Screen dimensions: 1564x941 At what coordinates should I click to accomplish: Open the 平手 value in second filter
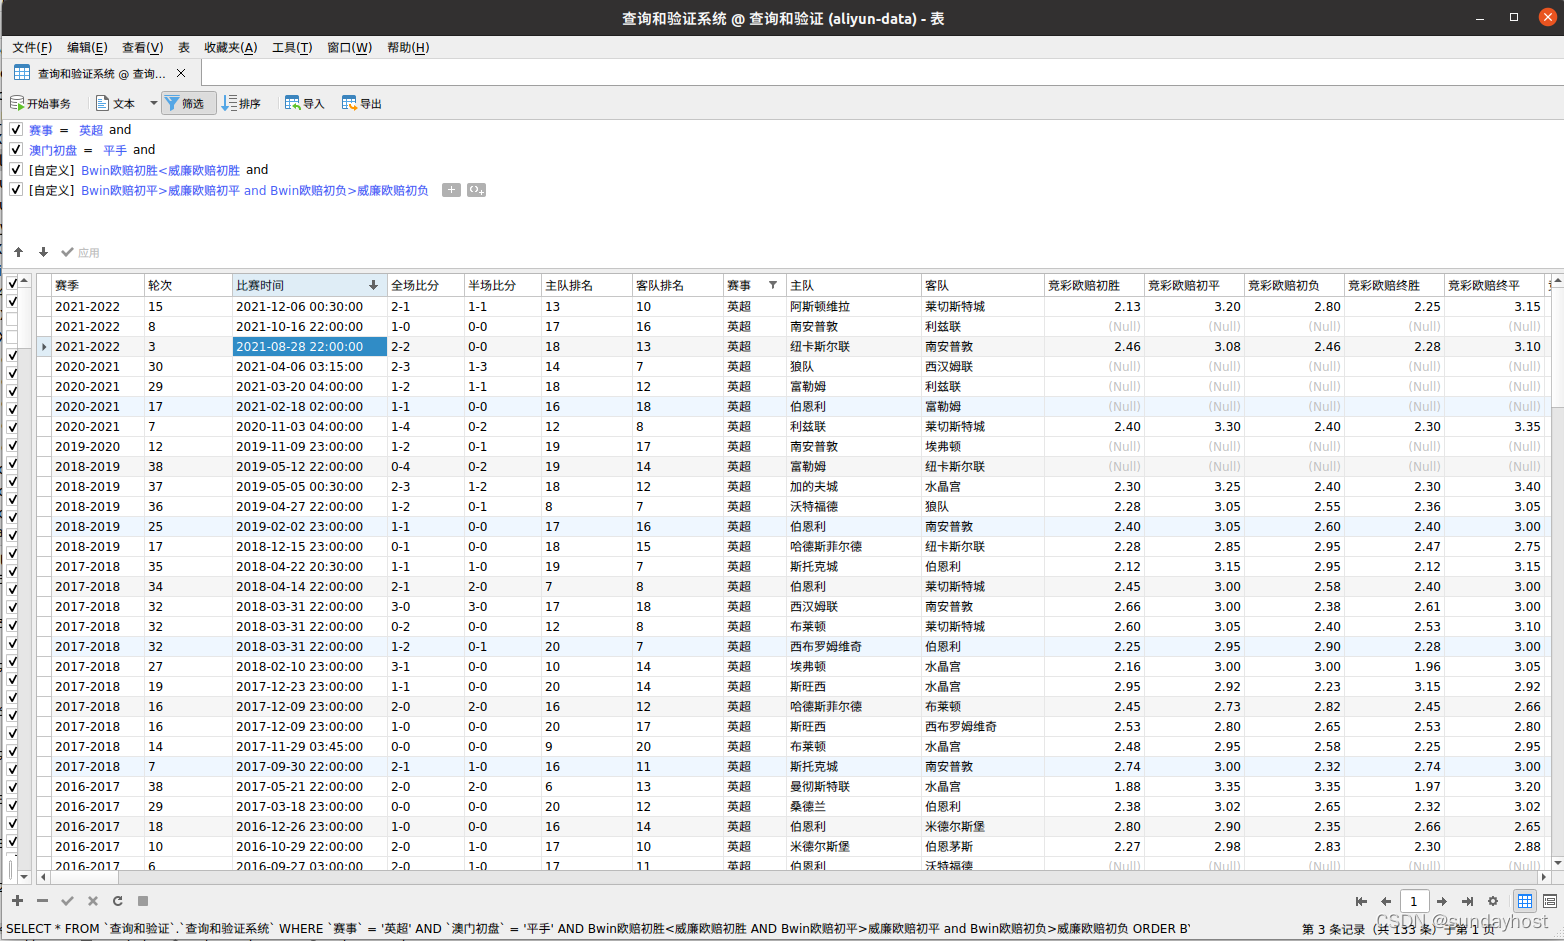pos(115,150)
